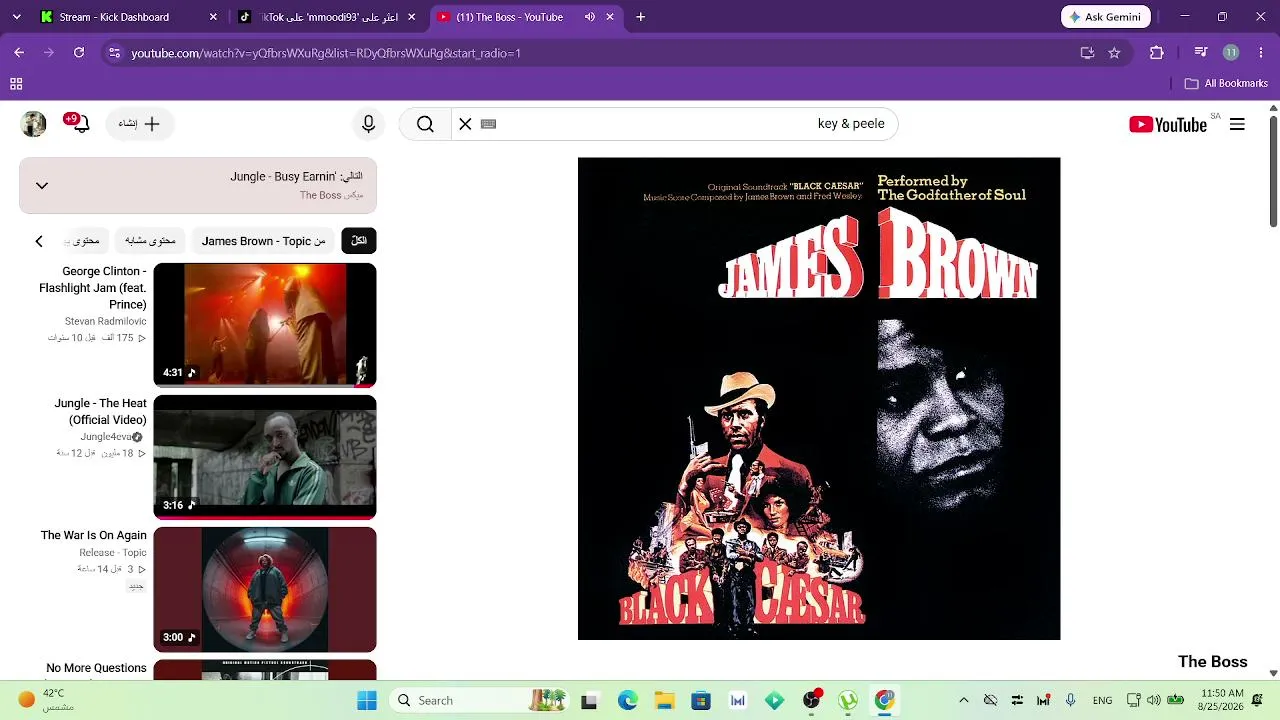Open the Chrome profile avatar

click(1231, 53)
